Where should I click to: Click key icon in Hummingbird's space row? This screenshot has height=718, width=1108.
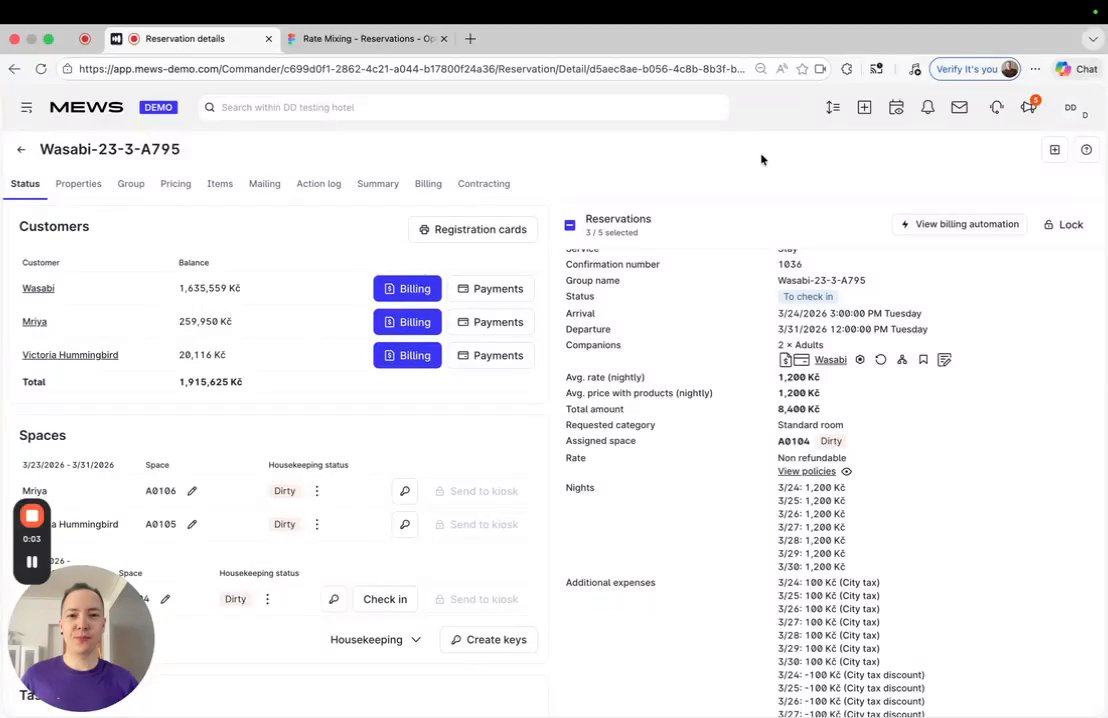click(x=405, y=524)
